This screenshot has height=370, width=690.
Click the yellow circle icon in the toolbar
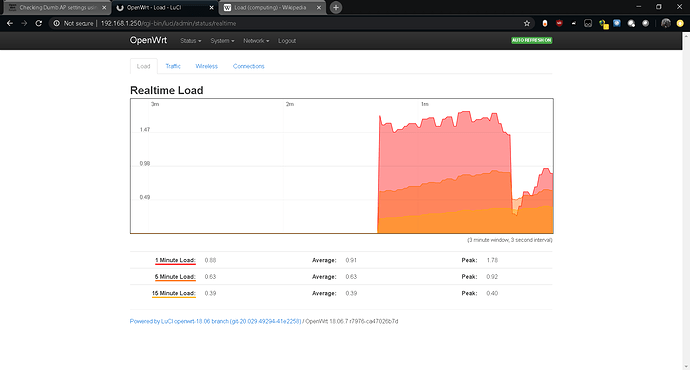click(x=680, y=23)
